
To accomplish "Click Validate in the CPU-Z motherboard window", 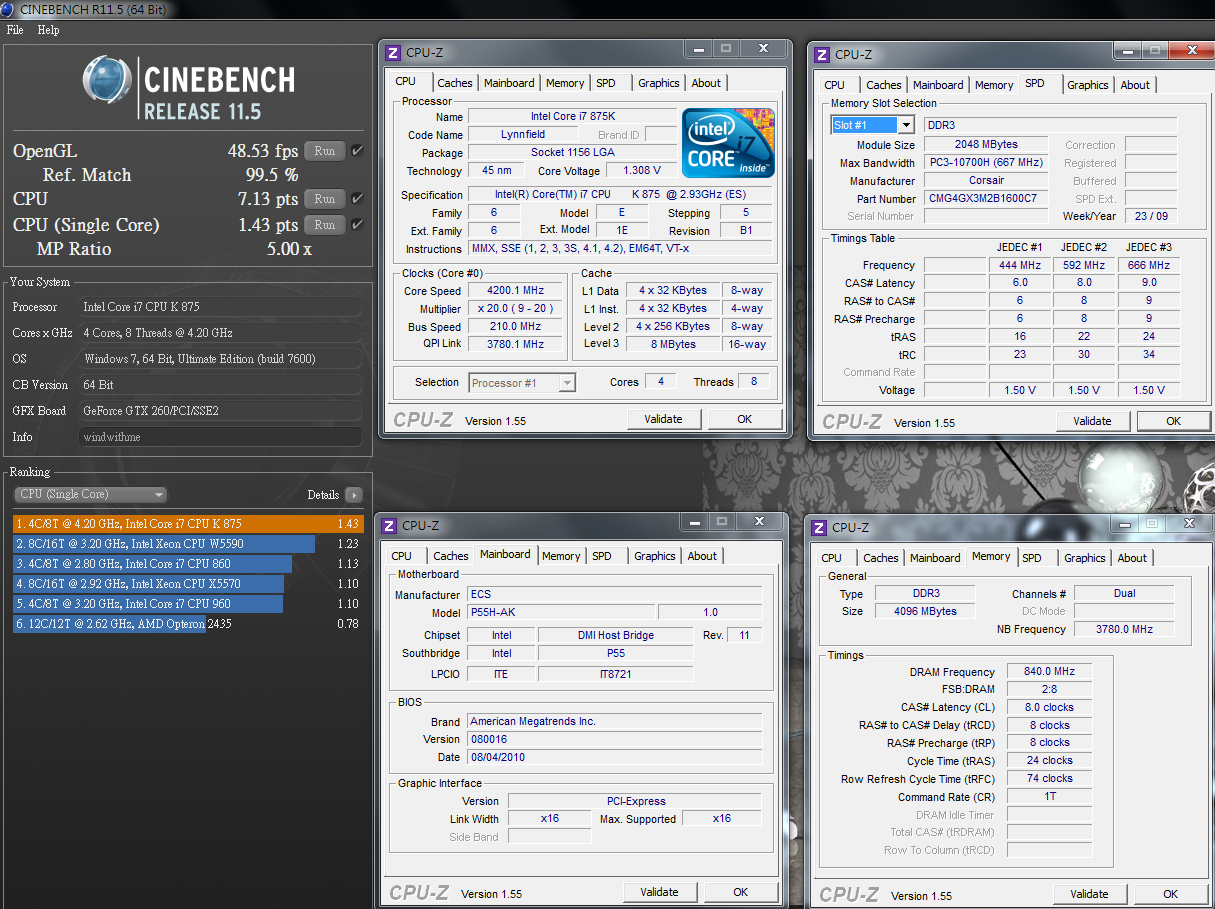I will point(660,892).
